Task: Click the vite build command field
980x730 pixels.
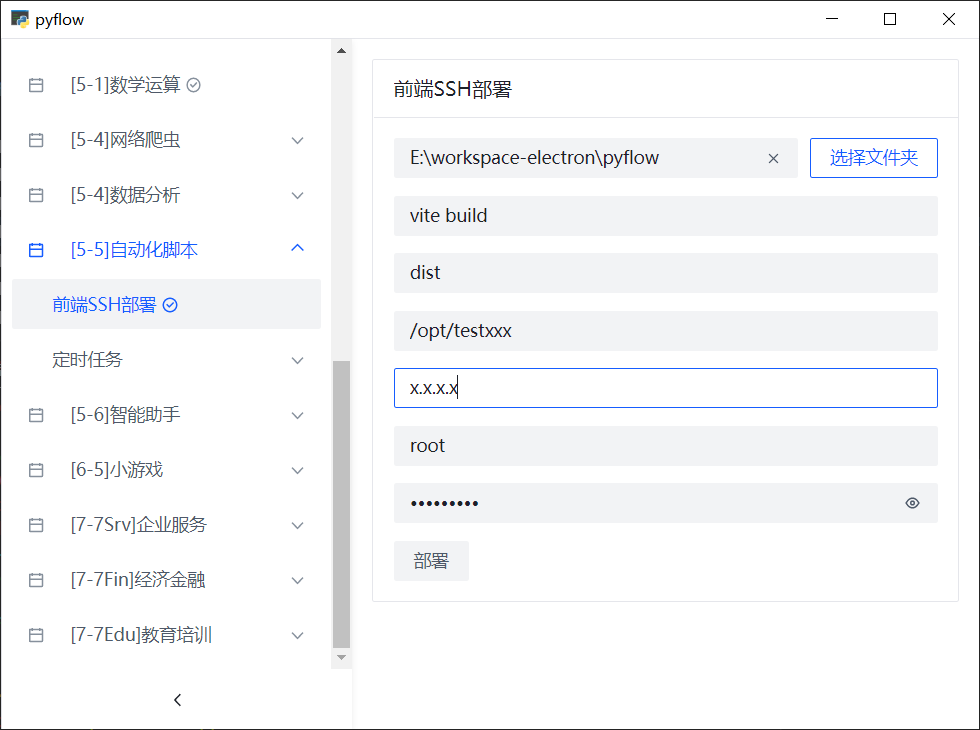Action: (x=665, y=216)
